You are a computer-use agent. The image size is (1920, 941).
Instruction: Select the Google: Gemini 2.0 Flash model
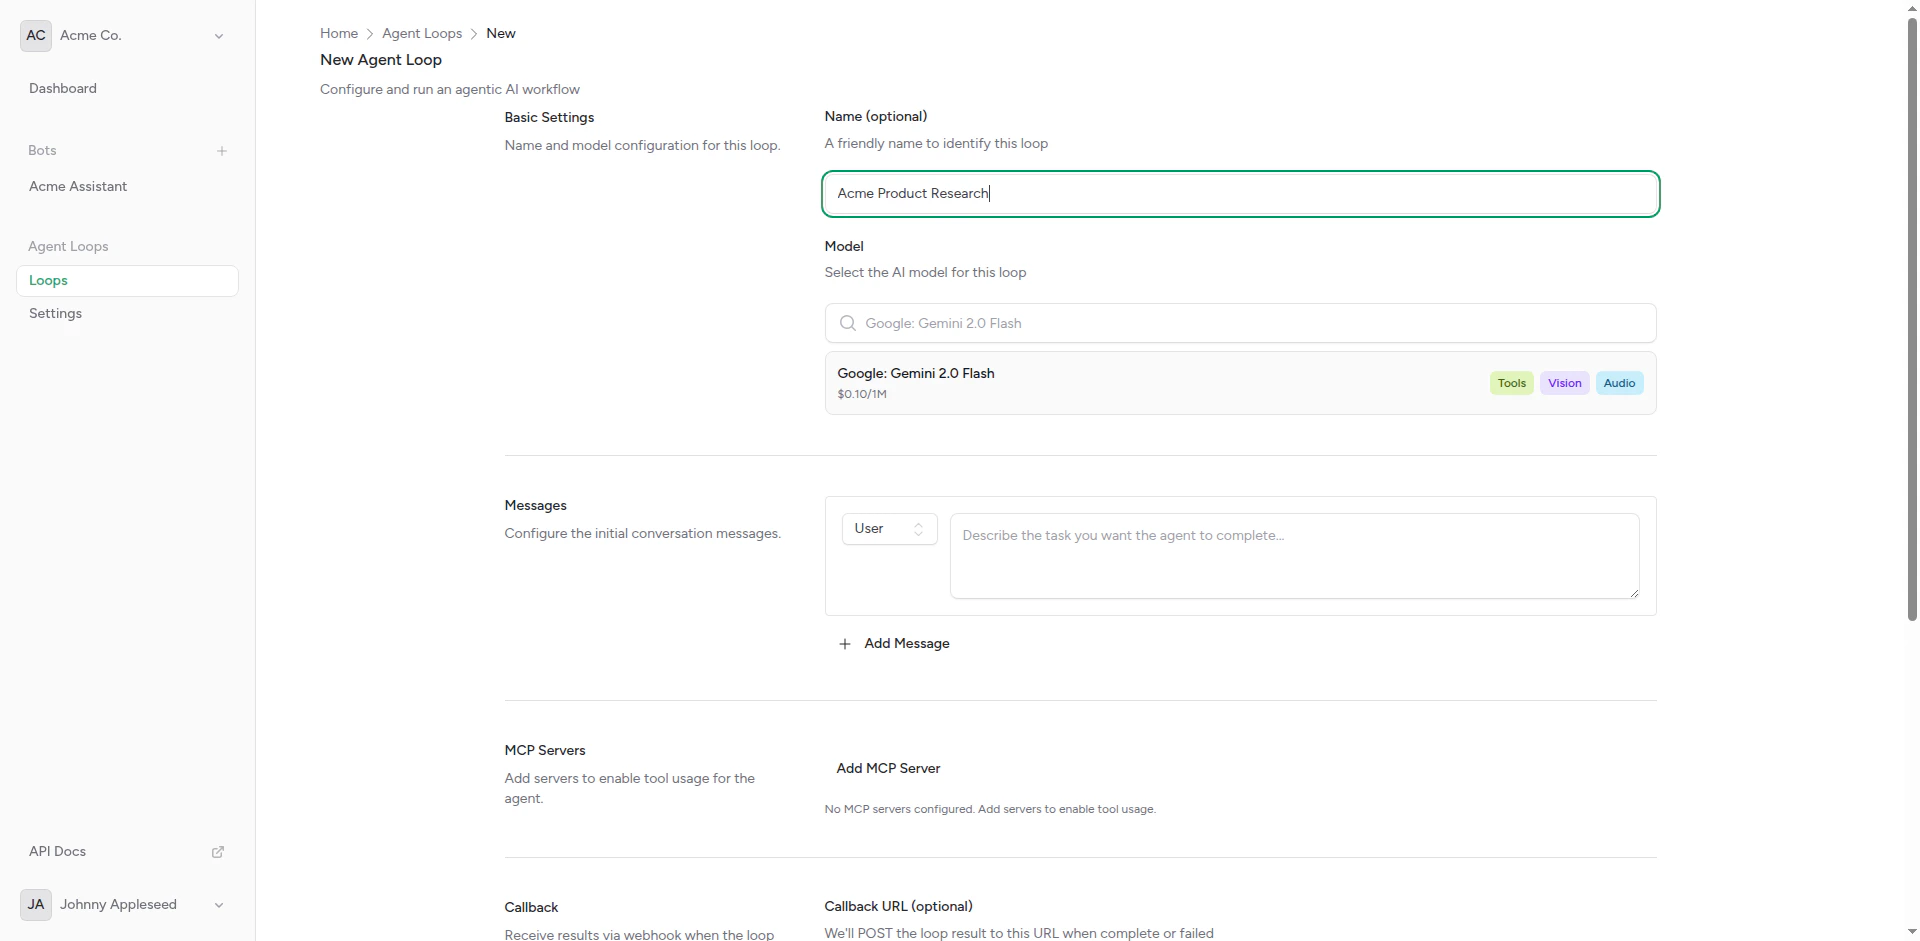click(1240, 383)
